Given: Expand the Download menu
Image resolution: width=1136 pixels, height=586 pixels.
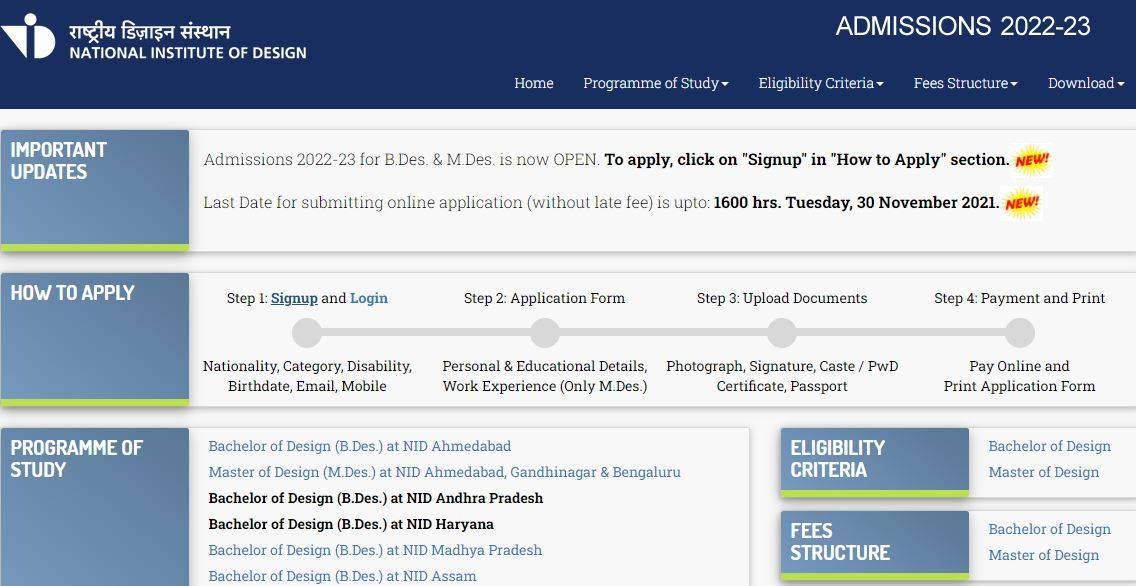Looking at the screenshot, I should [x=1085, y=84].
